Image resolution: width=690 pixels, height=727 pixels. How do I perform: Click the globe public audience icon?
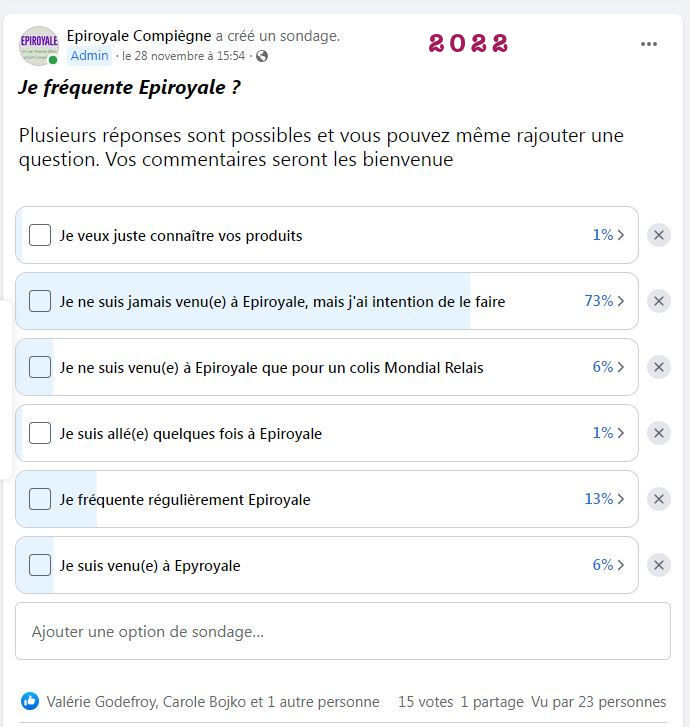(262, 56)
